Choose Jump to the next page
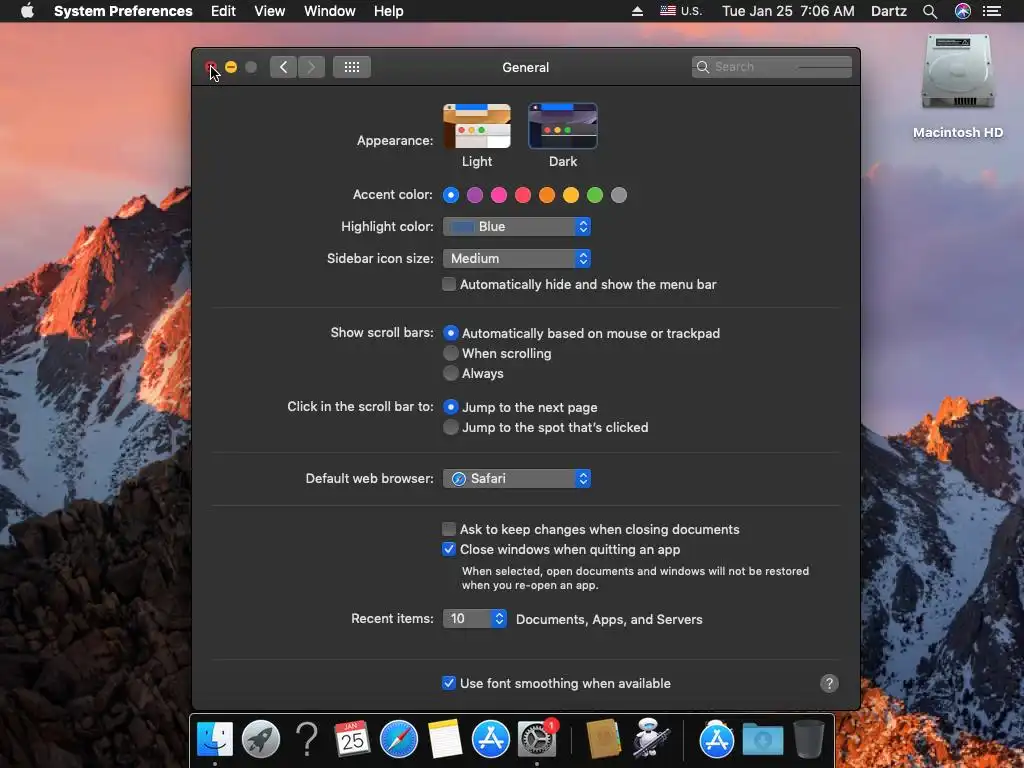This screenshot has height=768, width=1024. [451, 407]
